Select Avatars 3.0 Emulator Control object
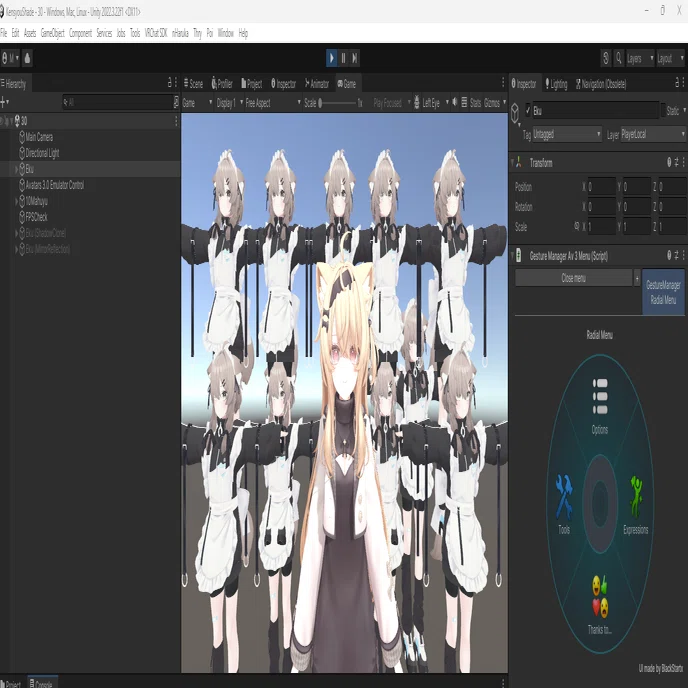This screenshot has width=688, height=688. pos(54,185)
